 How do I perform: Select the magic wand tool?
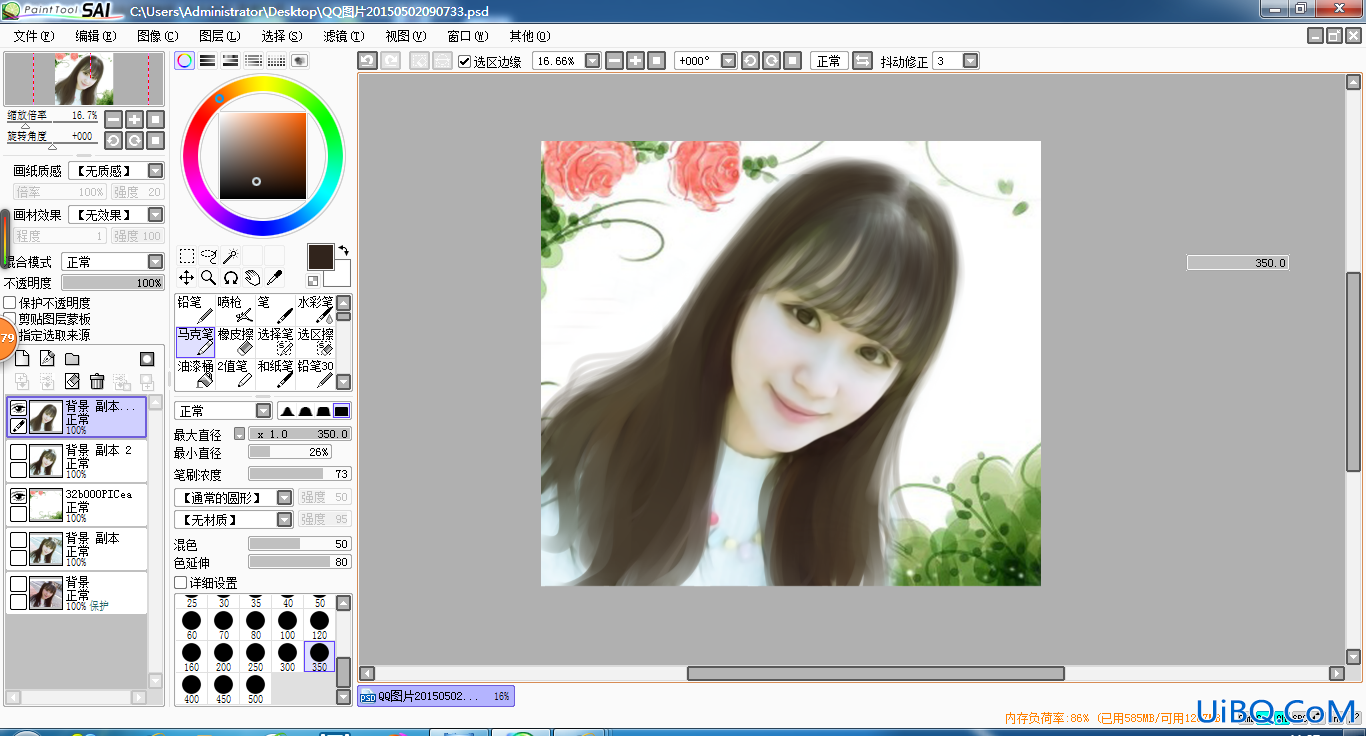coord(230,256)
